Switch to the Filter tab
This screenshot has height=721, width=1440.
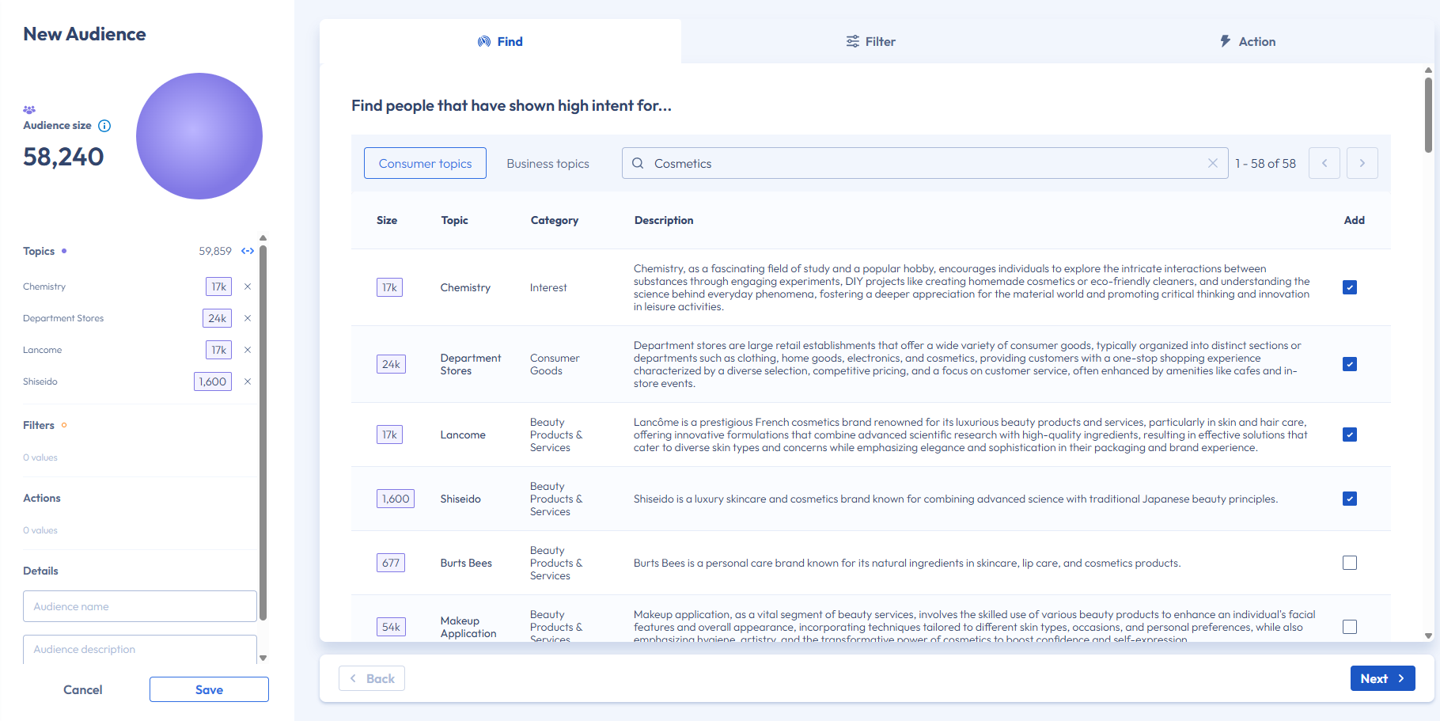tap(870, 42)
